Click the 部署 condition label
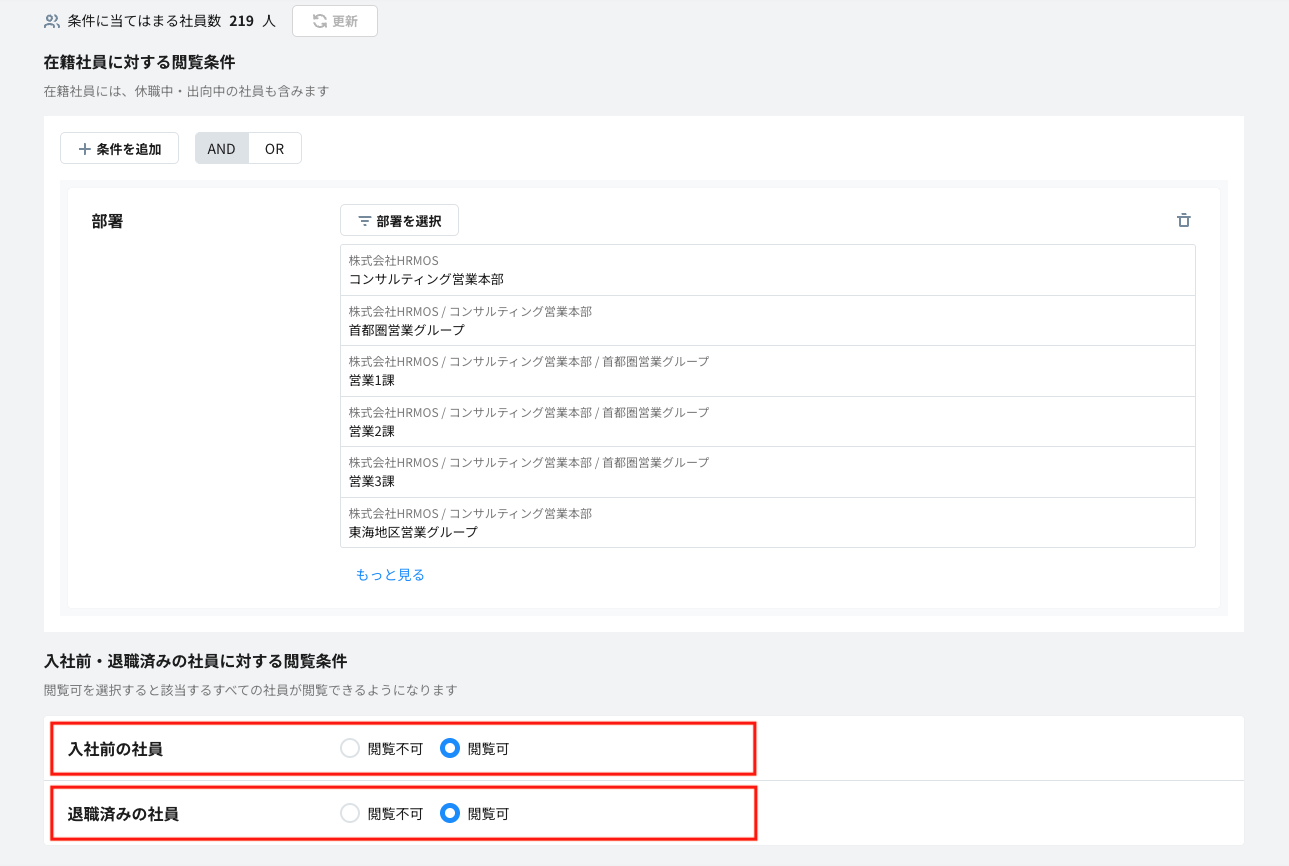Viewport: 1289px width, 866px height. [107, 222]
